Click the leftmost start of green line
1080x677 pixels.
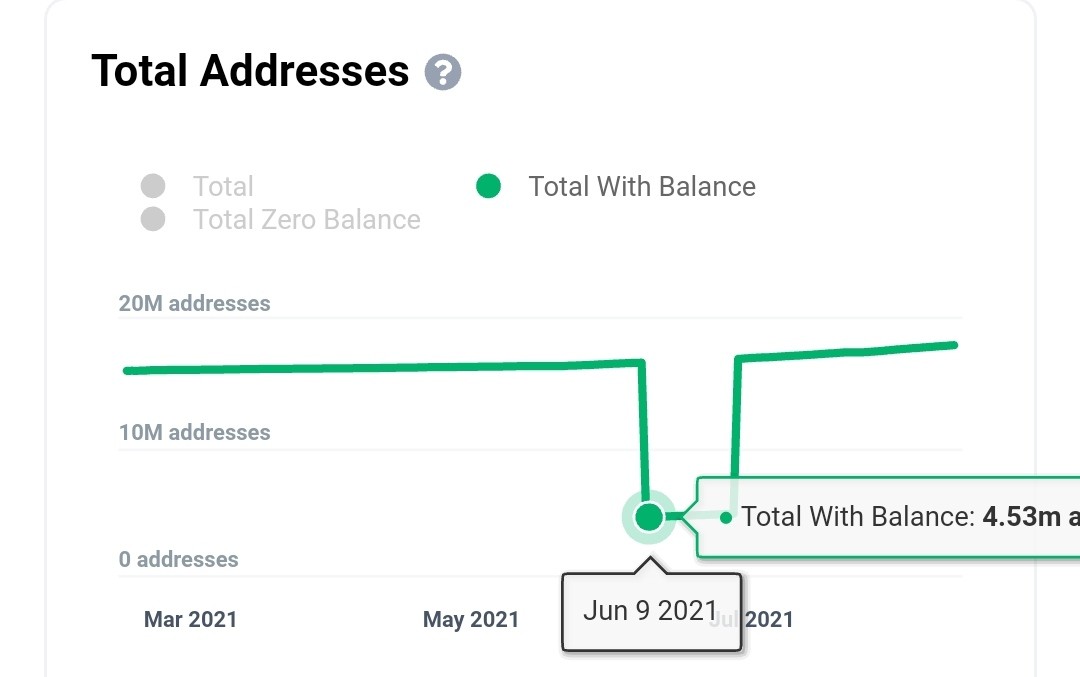coord(127,371)
